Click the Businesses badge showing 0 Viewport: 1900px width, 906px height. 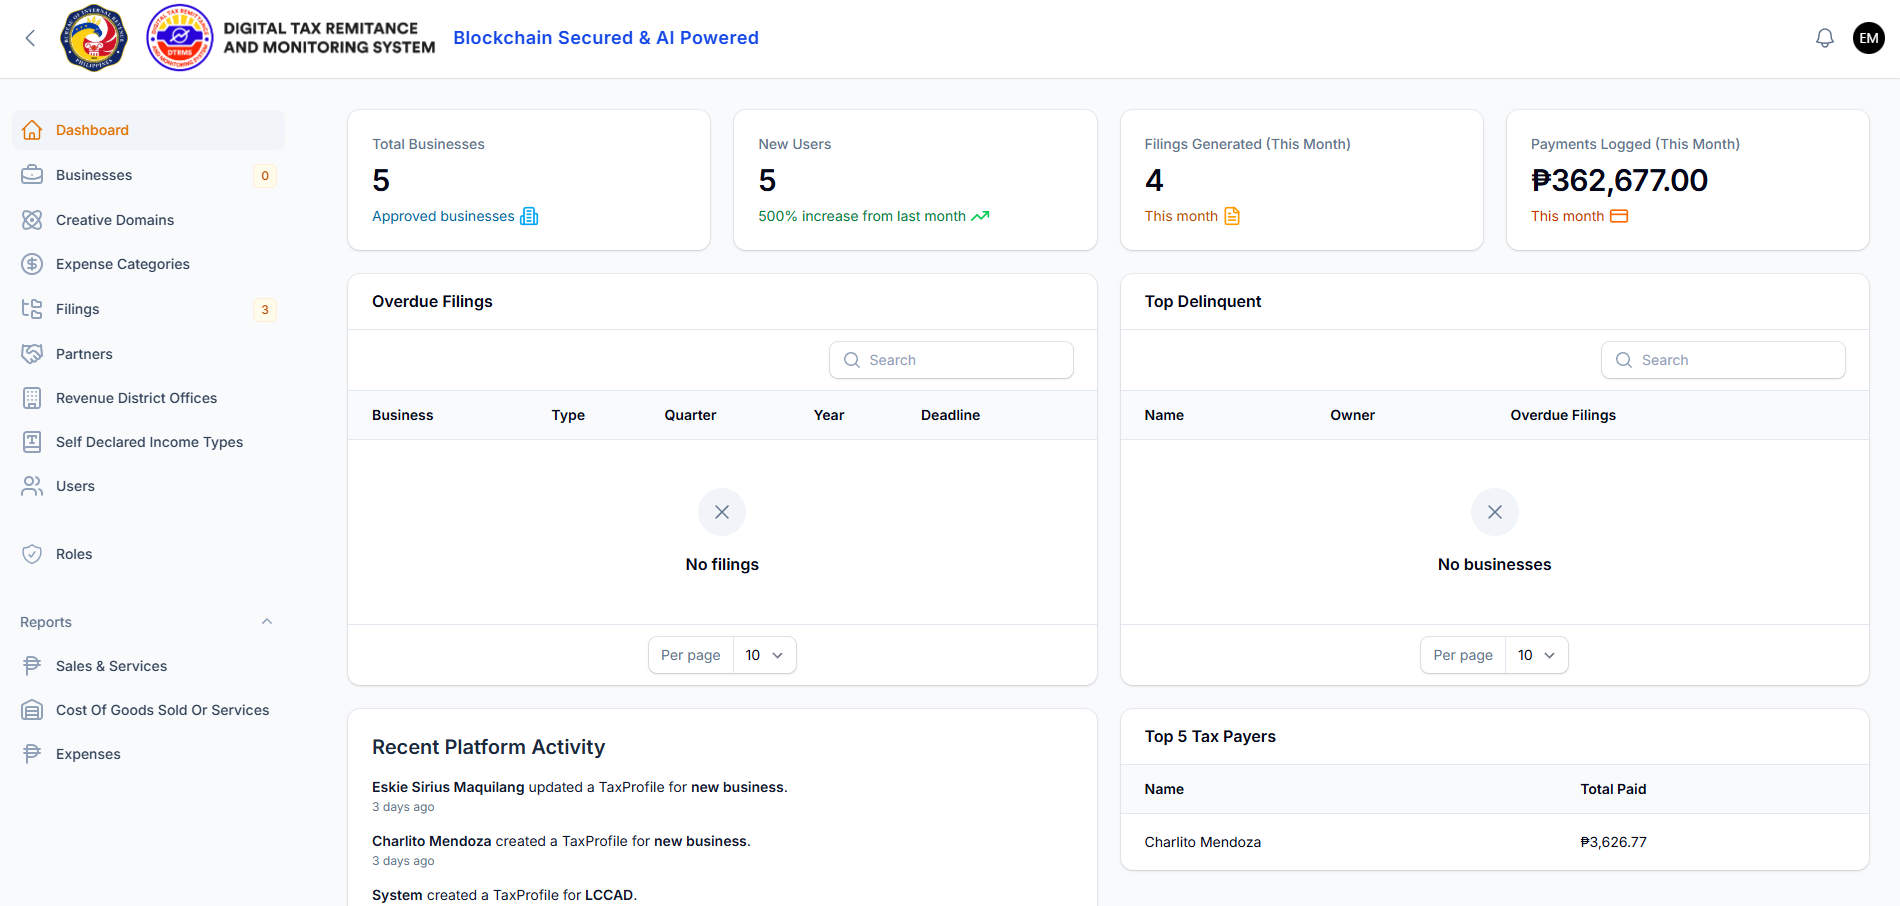[264, 175]
